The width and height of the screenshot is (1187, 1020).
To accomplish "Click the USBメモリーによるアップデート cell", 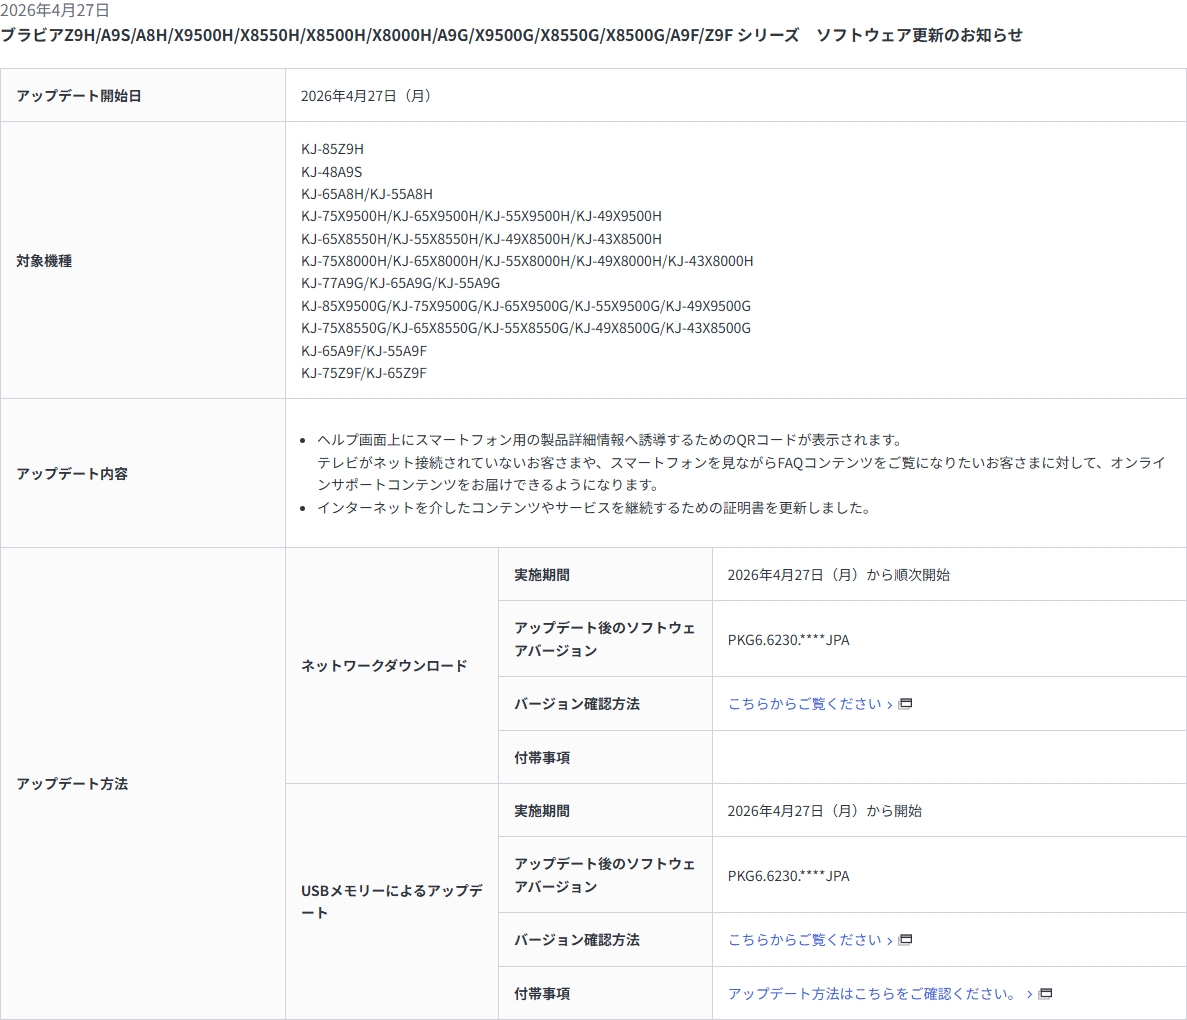I will (x=391, y=901).
